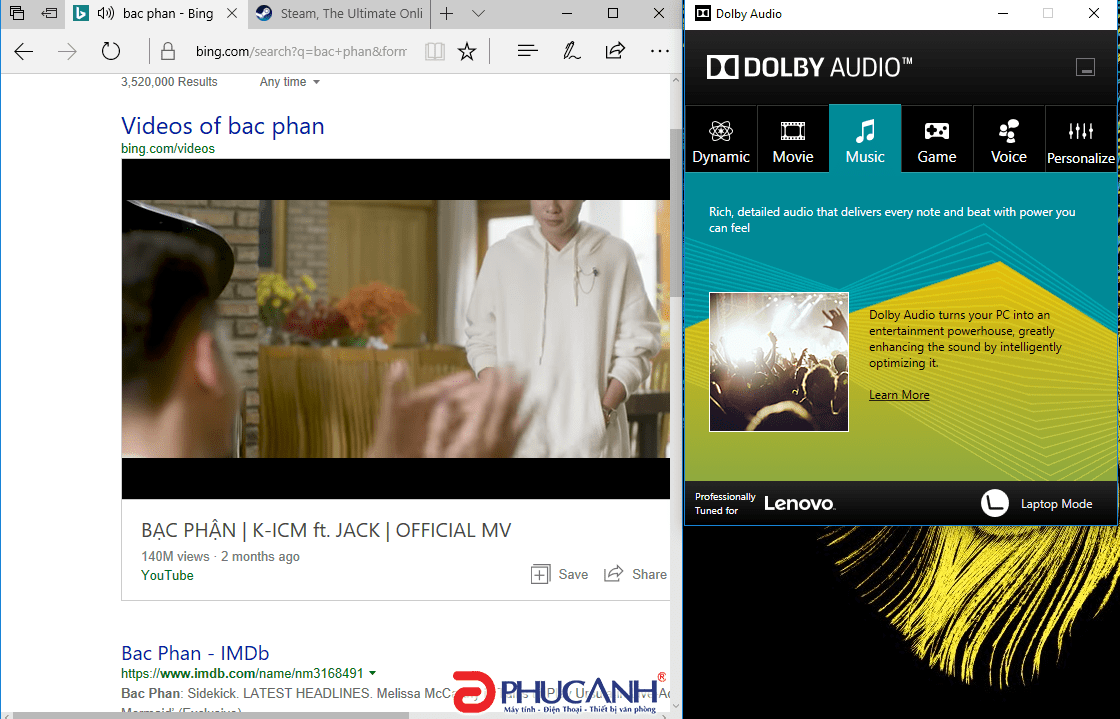Click the Dolby Audio title bar icon

703,14
